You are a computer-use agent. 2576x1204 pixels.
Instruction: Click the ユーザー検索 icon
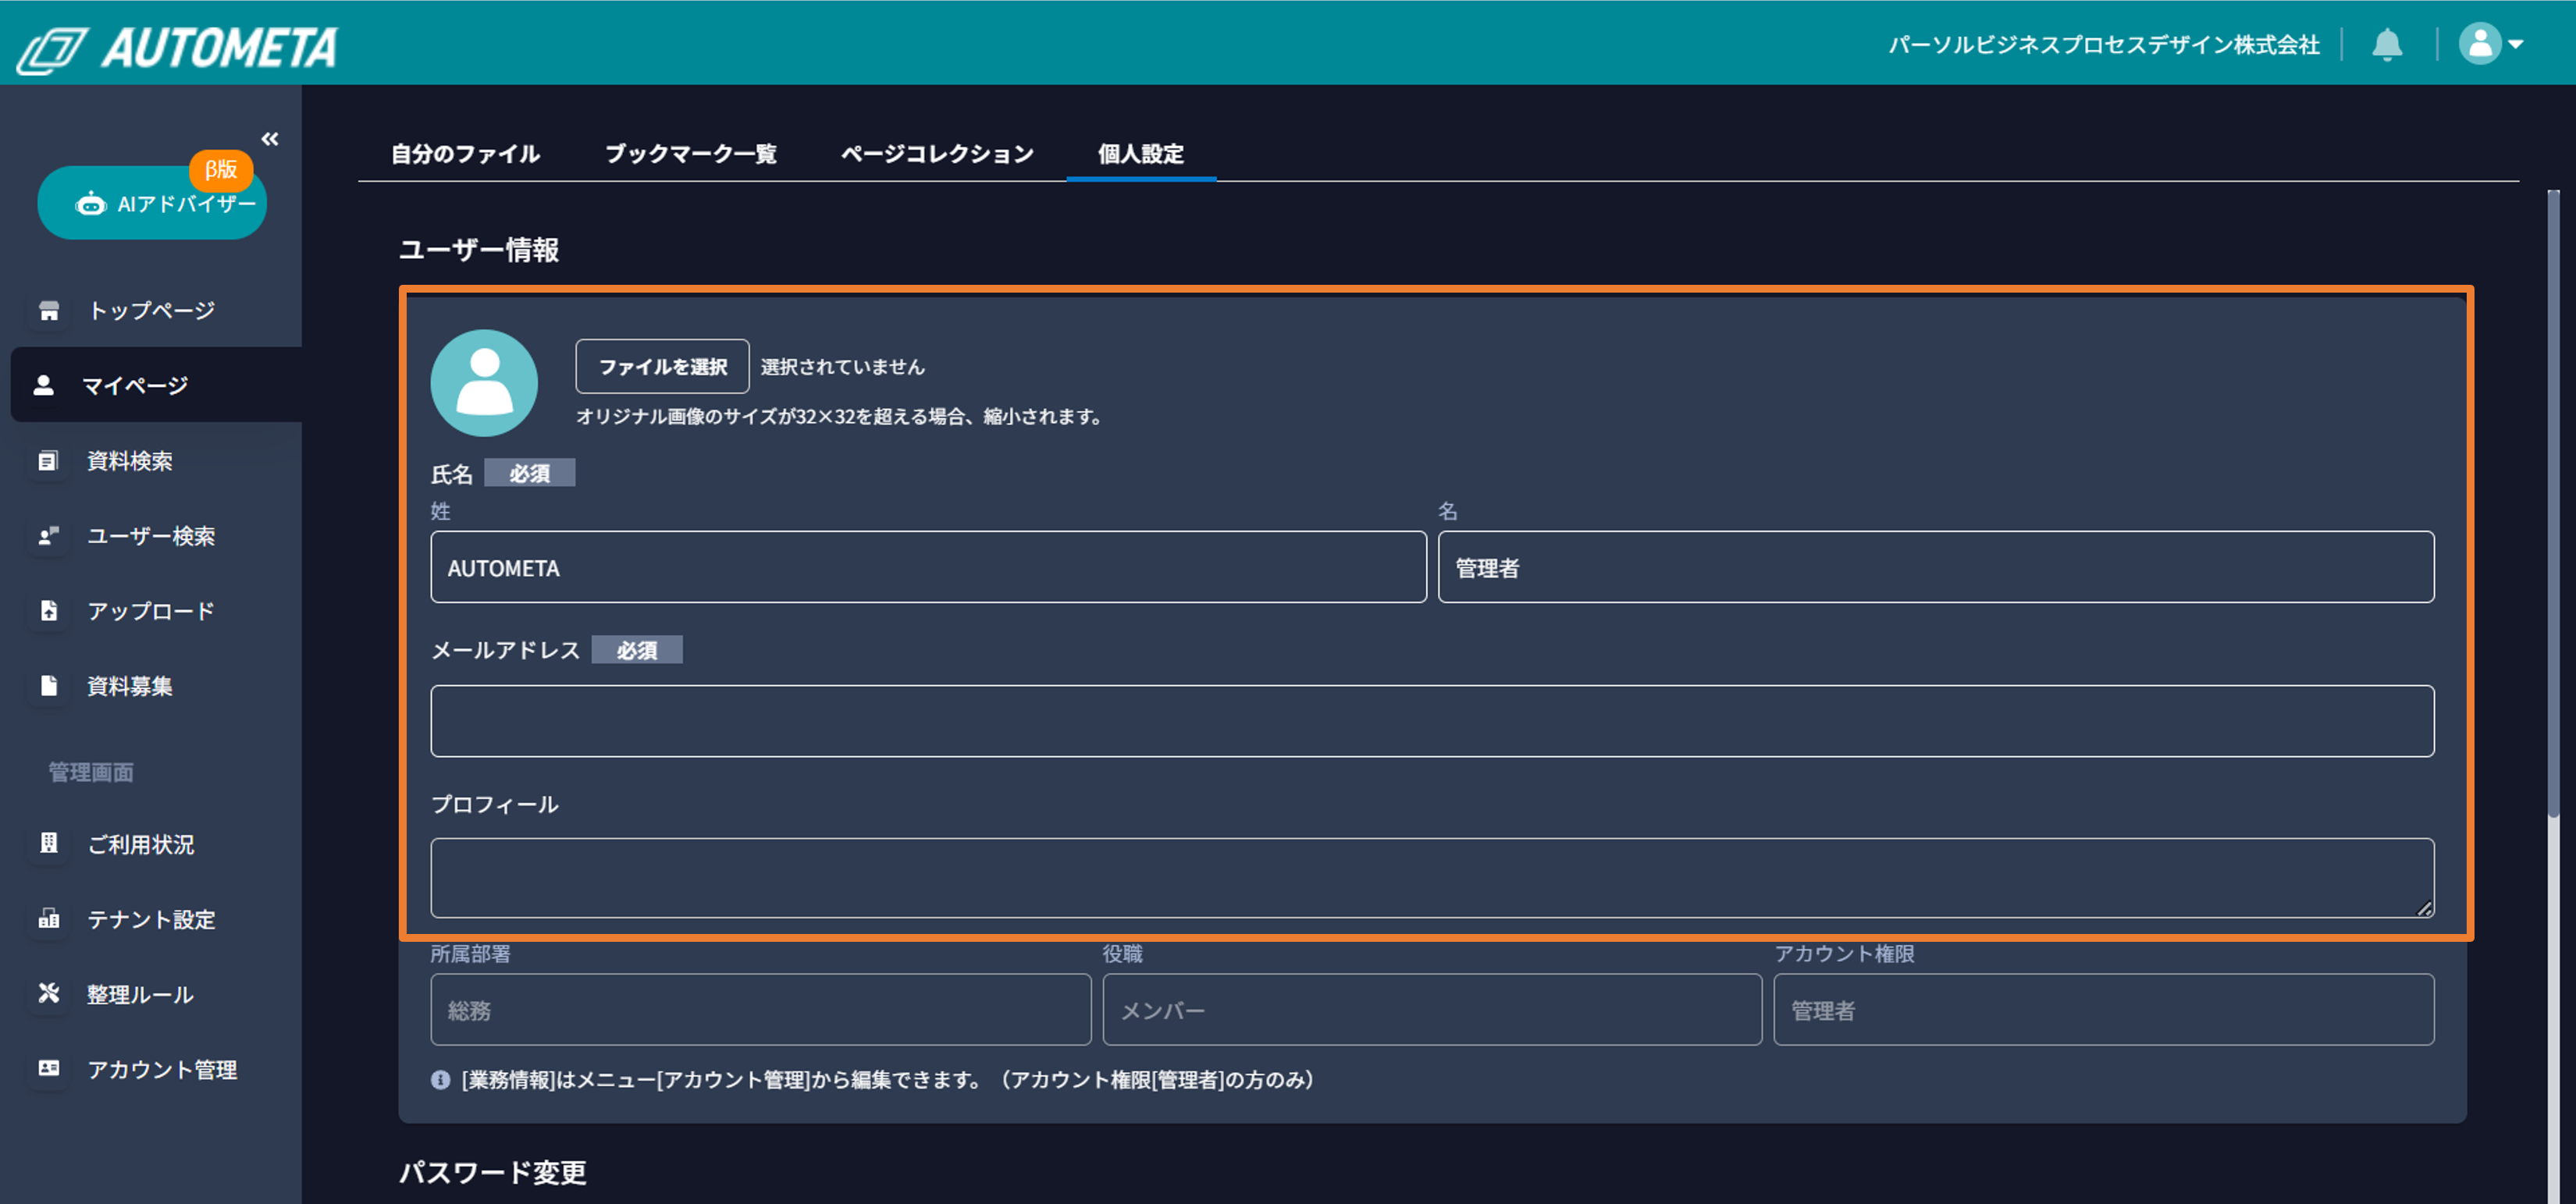[x=48, y=536]
